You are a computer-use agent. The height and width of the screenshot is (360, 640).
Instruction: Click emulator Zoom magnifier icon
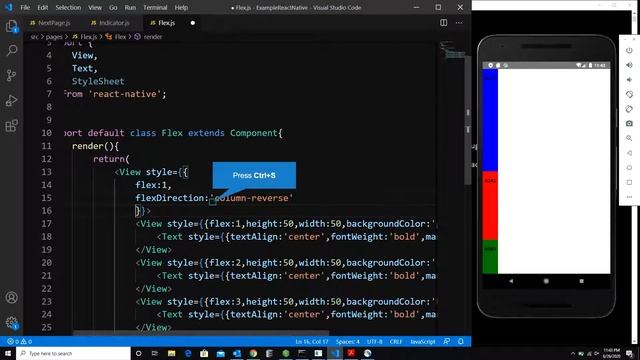tap(629, 138)
